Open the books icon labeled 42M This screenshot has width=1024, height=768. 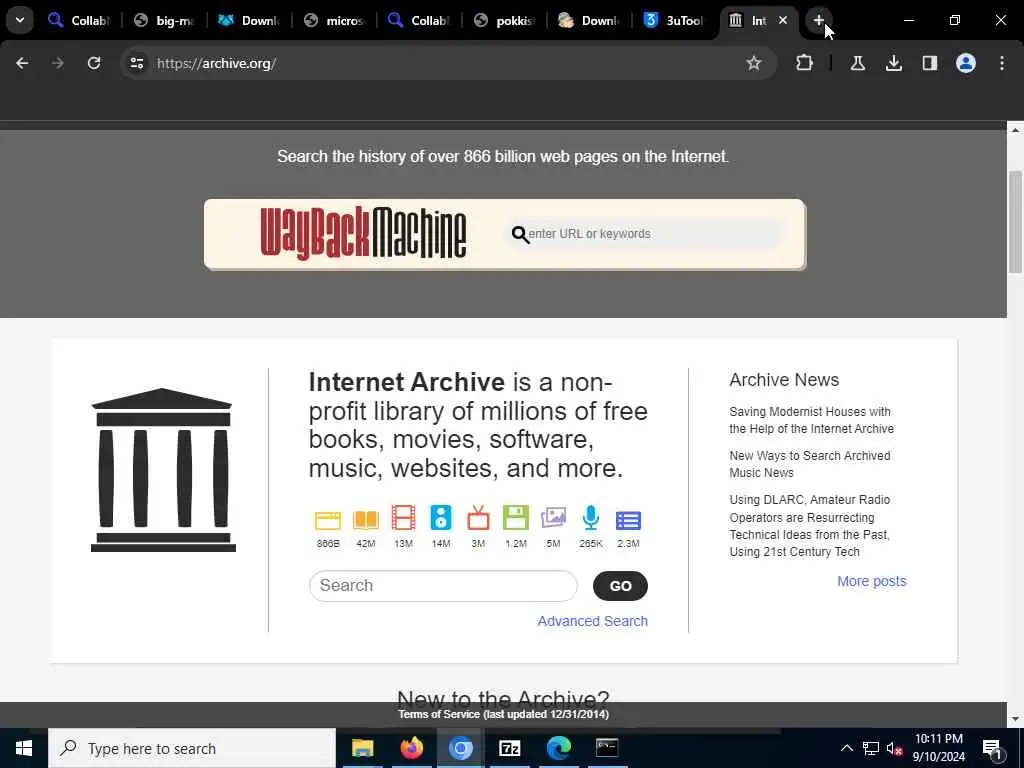coord(366,520)
